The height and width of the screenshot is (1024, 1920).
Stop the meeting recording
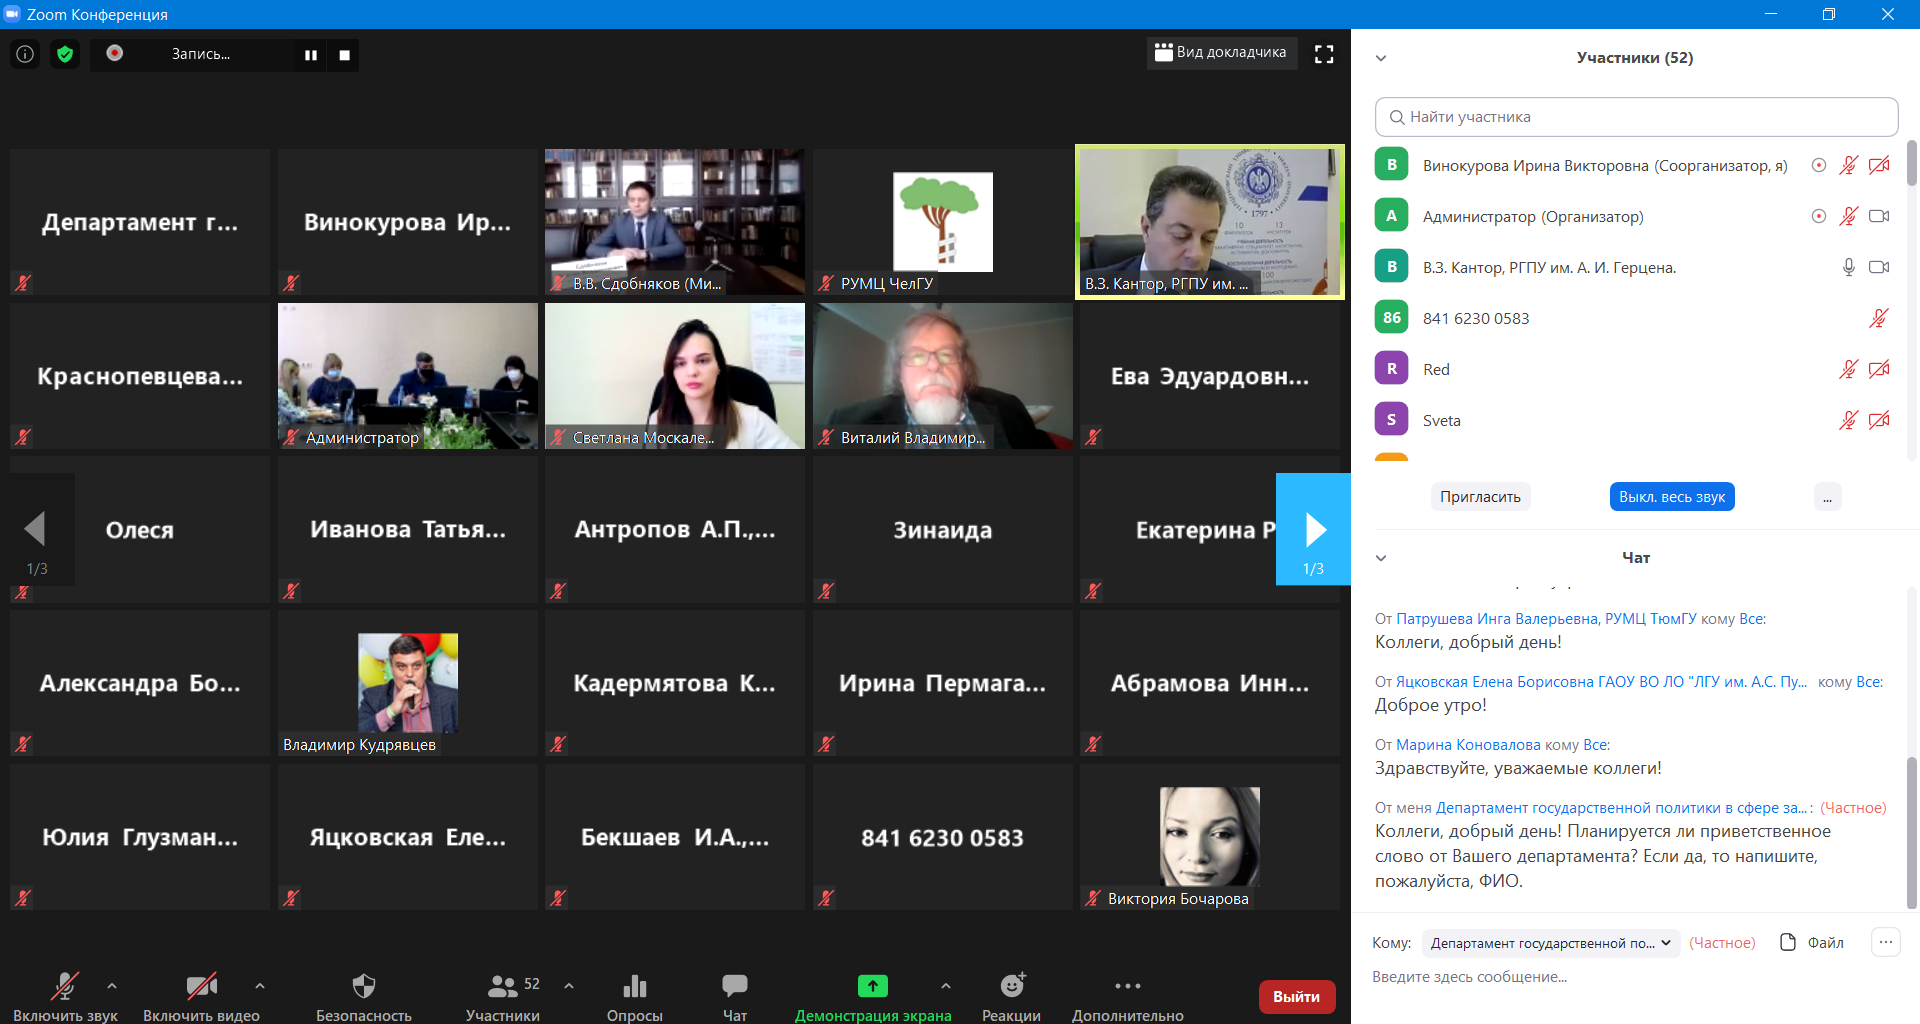click(344, 55)
